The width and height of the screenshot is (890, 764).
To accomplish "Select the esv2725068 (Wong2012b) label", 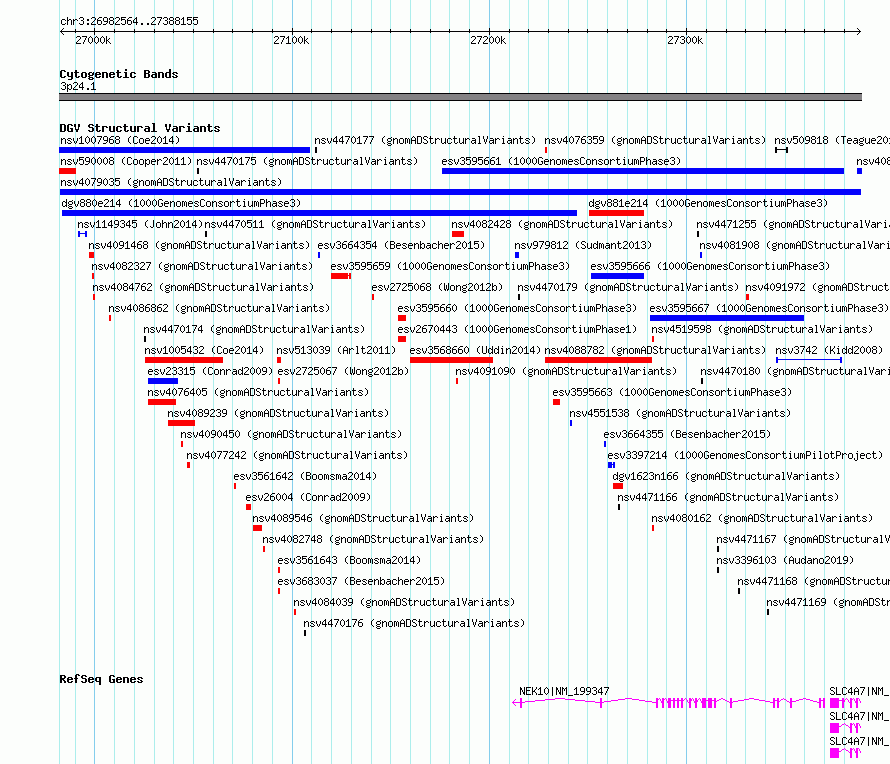I will click(x=437, y=287).
